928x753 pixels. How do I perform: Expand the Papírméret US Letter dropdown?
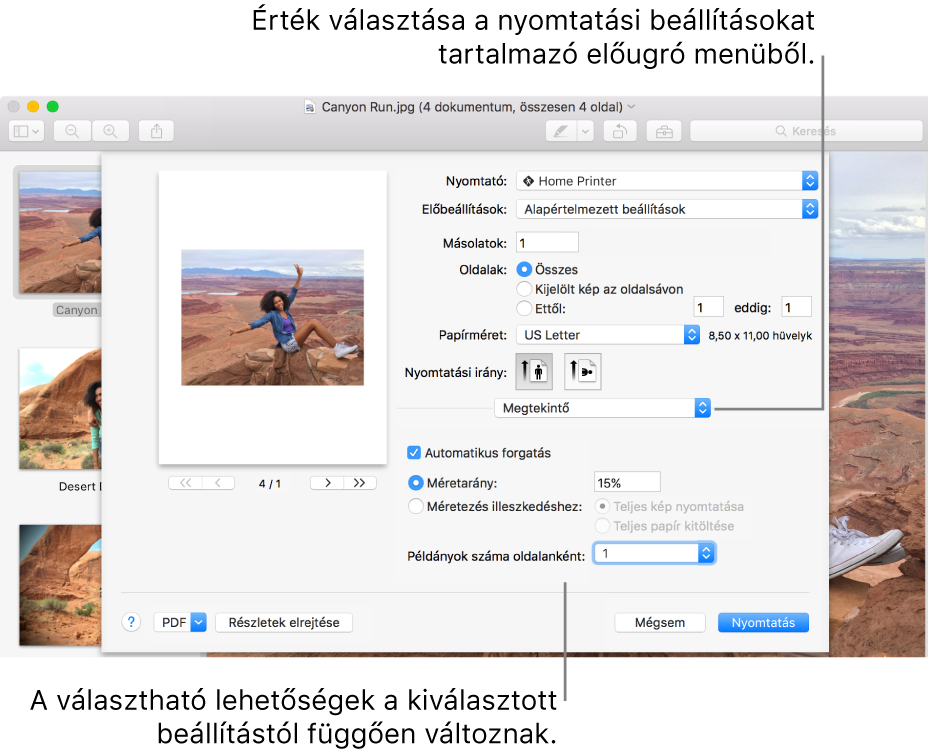(607, 335)
